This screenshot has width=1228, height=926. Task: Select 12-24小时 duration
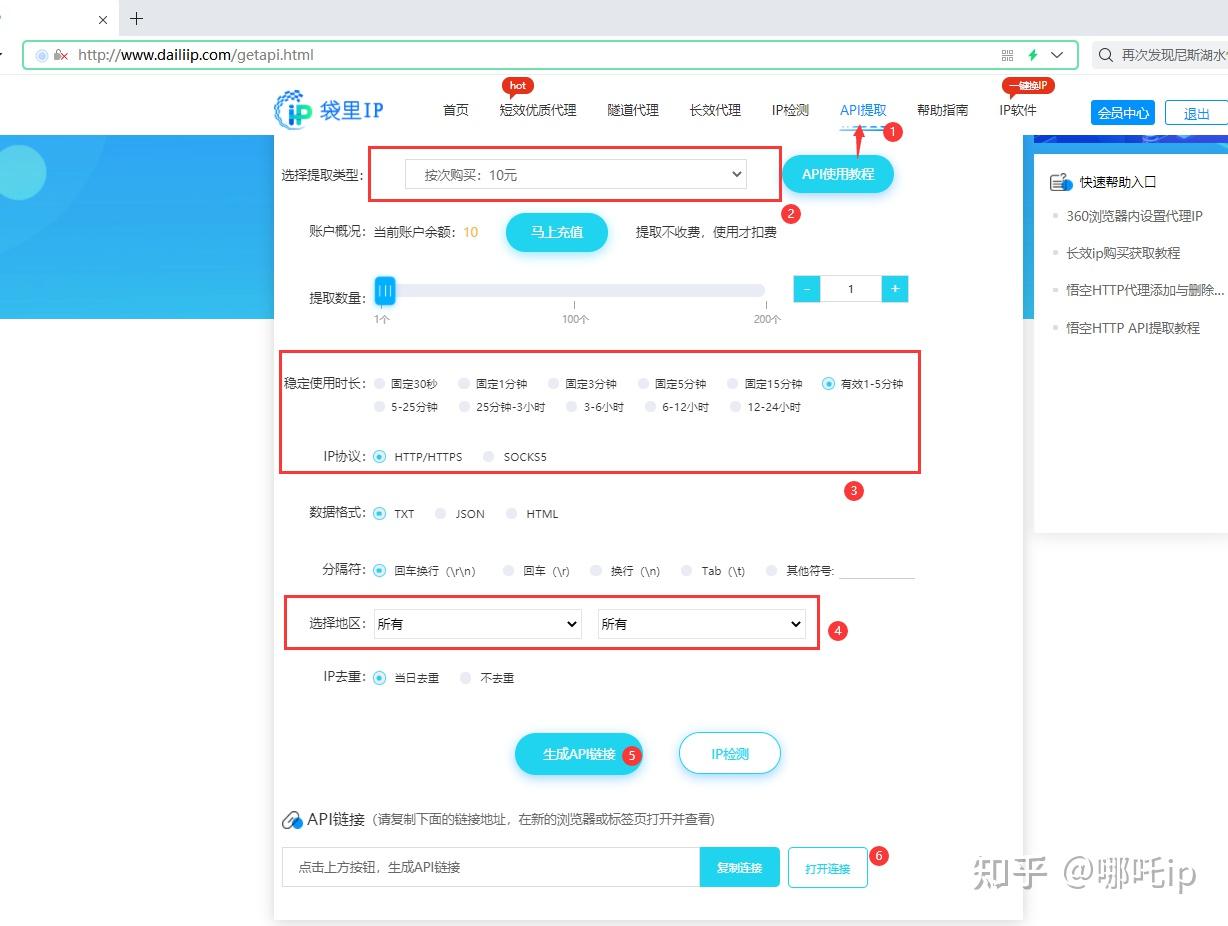tap(736, 407)
